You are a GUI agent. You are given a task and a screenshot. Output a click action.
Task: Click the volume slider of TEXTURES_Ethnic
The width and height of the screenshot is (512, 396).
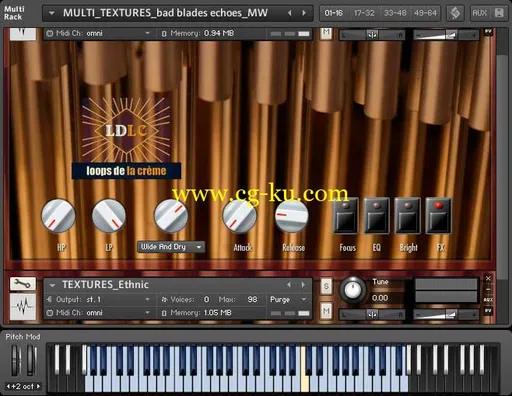(x=446, y=314)
